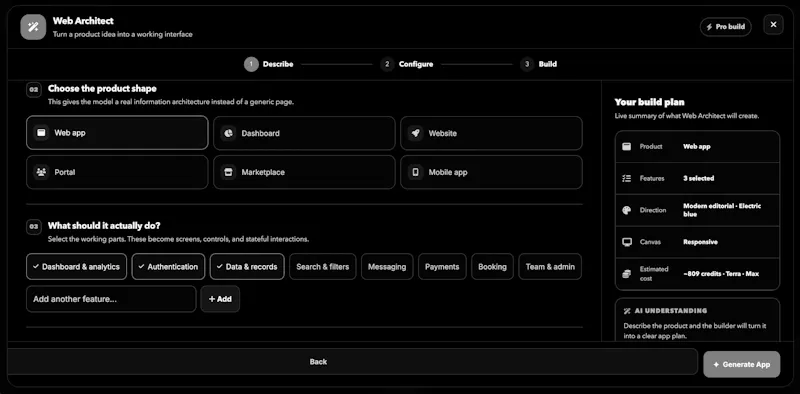Go to step 2 Configure

[407, 64]
